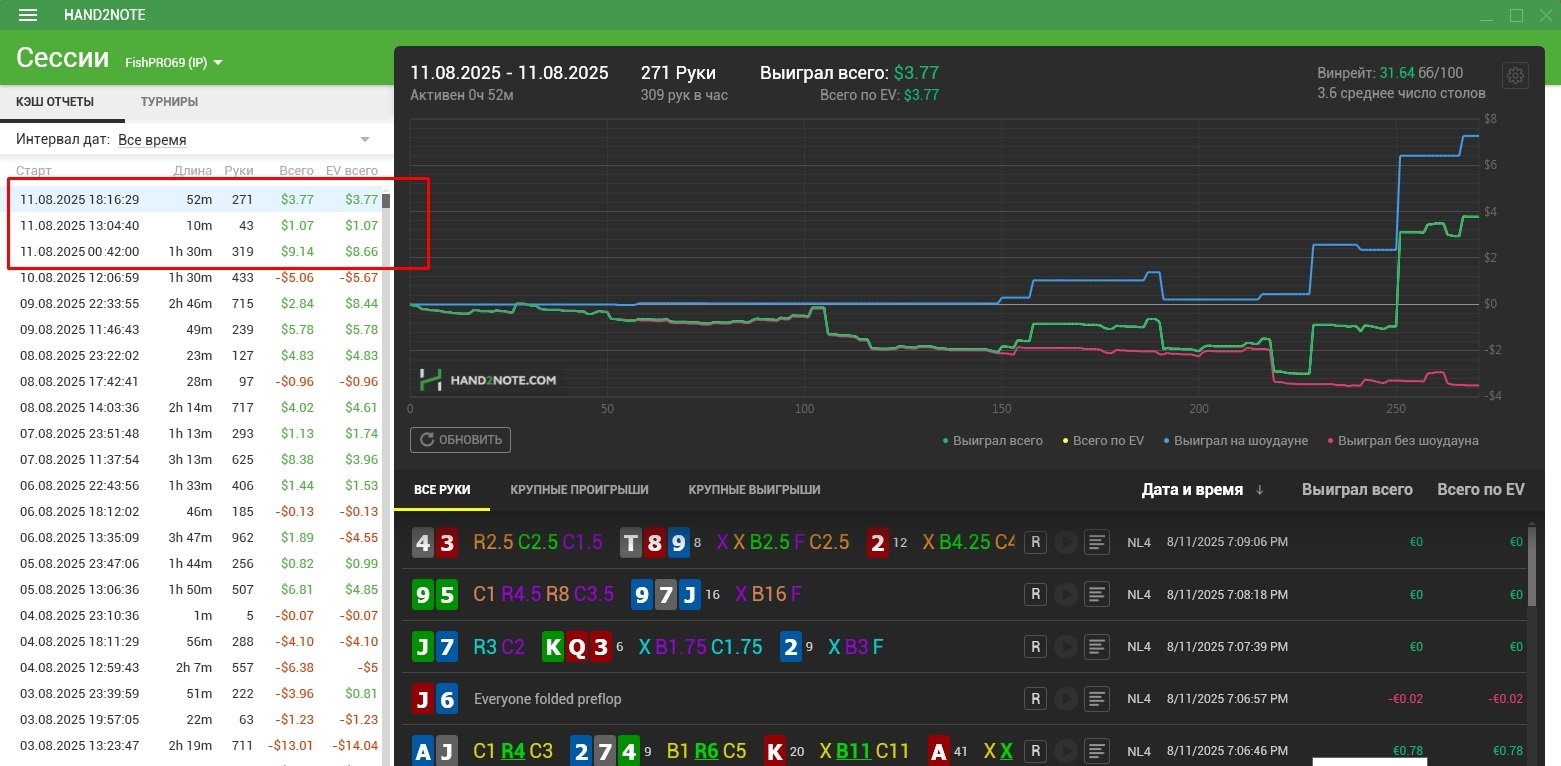Open the Интервал дат Все время dropdown
Screen dimensions: 1561x766
click(244, 140)
